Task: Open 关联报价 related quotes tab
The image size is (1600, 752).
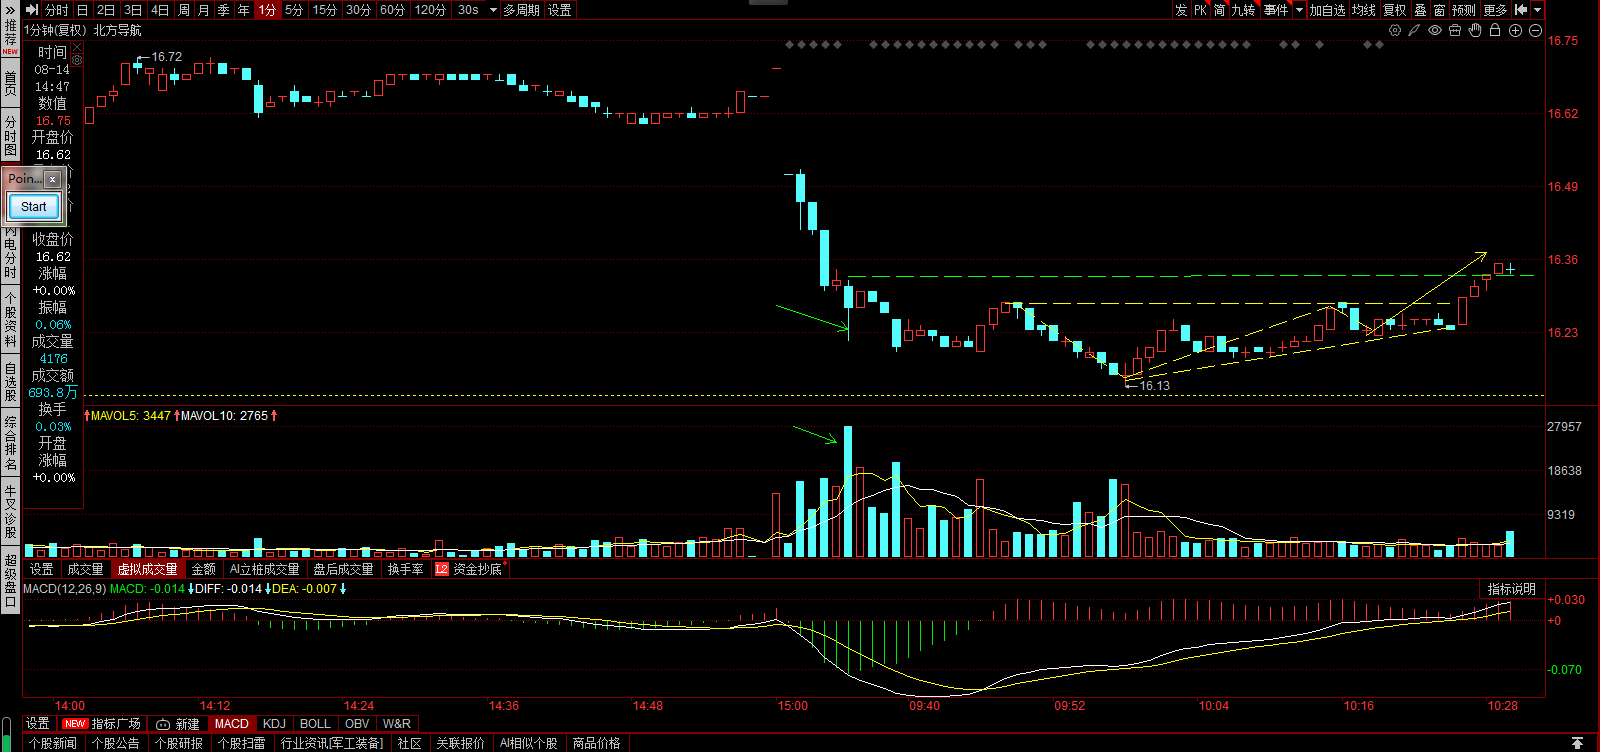Action: pos(460,743)
